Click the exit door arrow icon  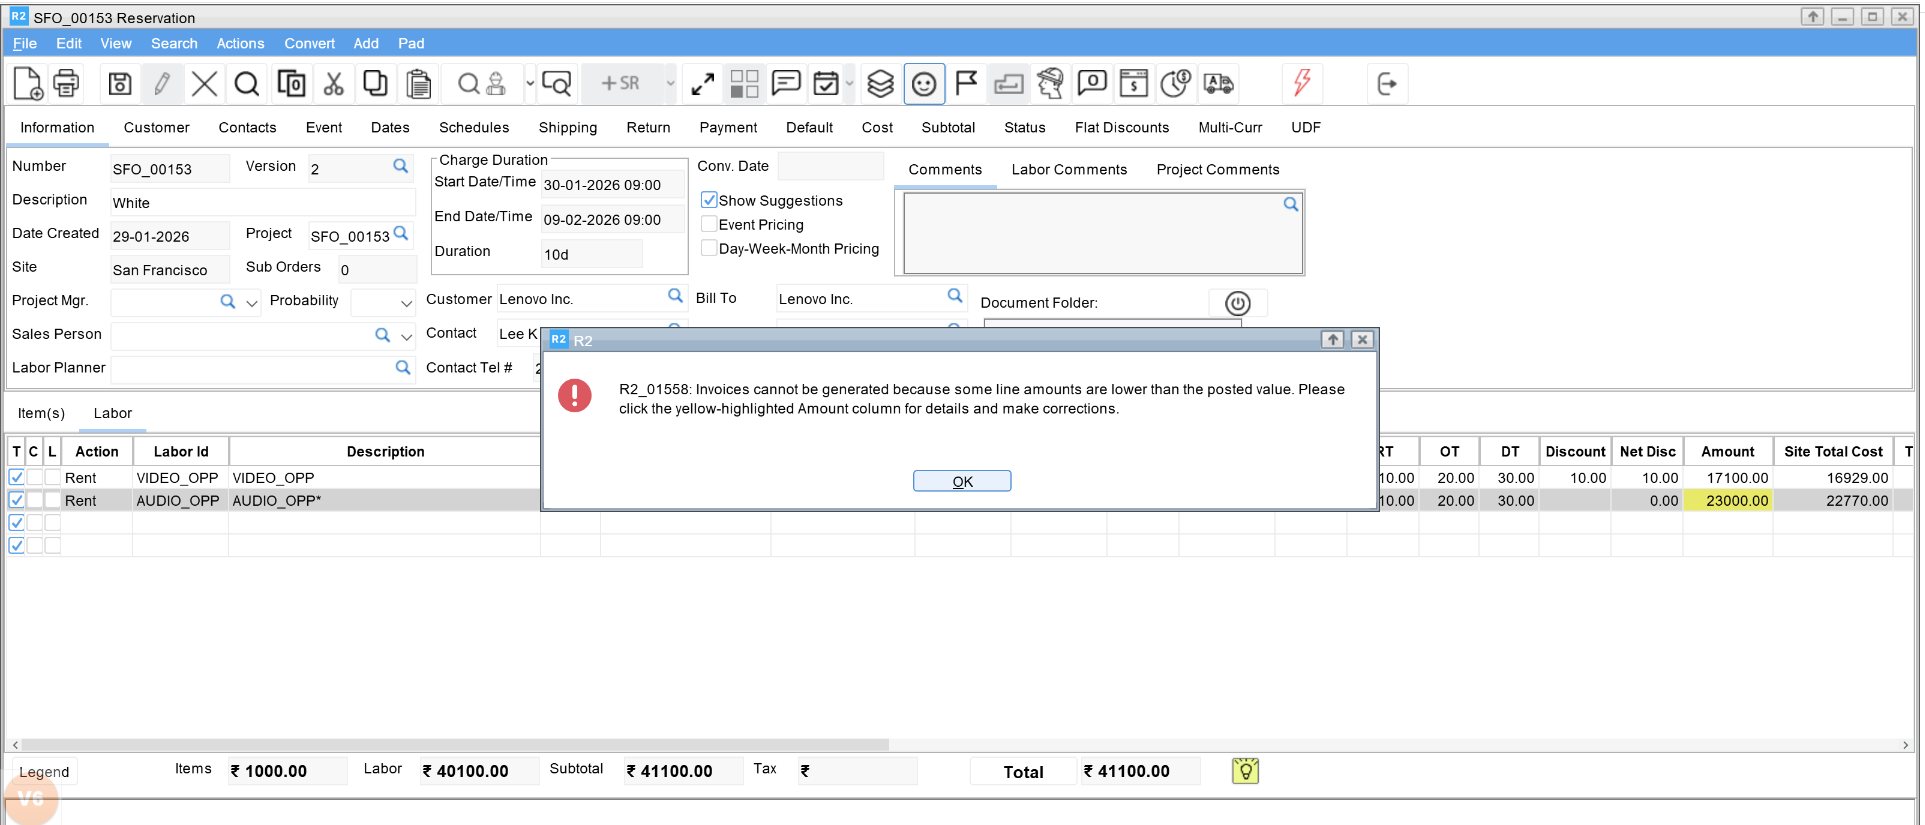pyautogui.click(x=1387, y=84)
